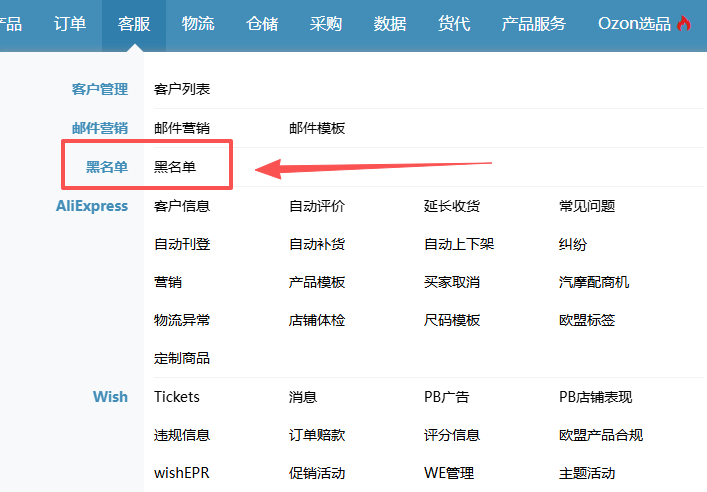Select 欧盟产品合规 in Wish section
Screen dimensions: 707x492
[601, 435]
